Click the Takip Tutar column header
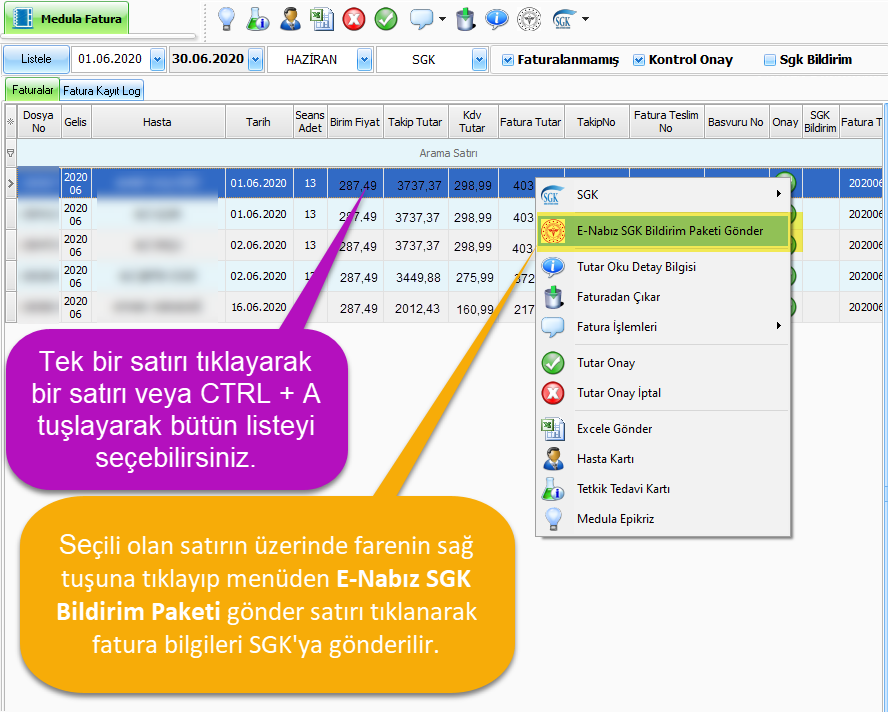Screen dimensions: 889x712 415,121
